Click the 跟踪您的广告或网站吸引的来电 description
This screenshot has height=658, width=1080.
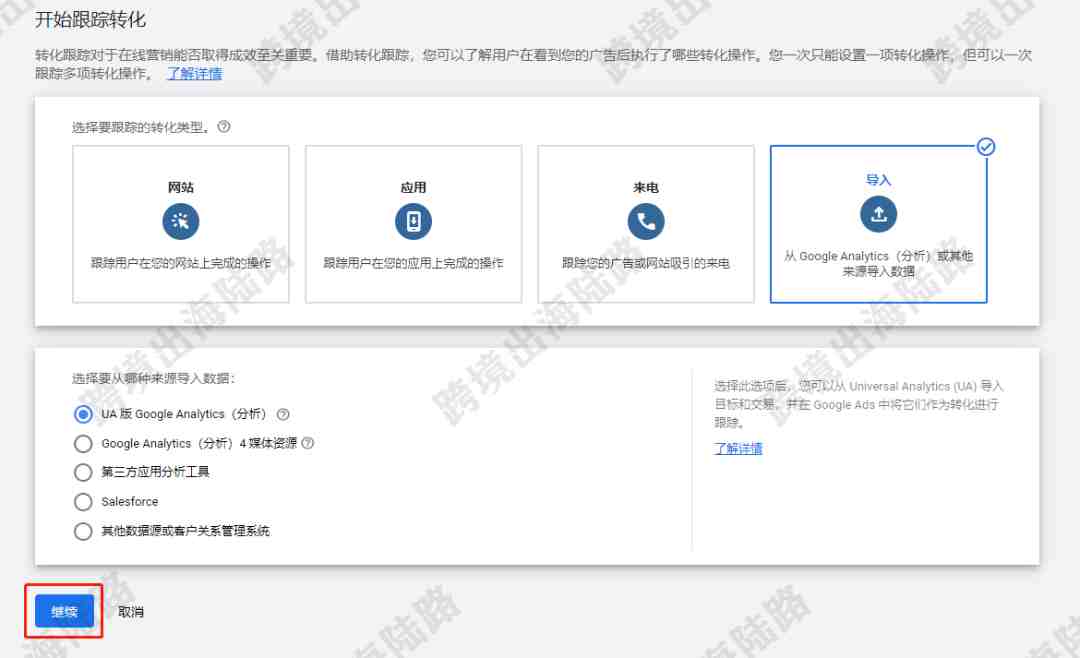(x=646, y=263)
